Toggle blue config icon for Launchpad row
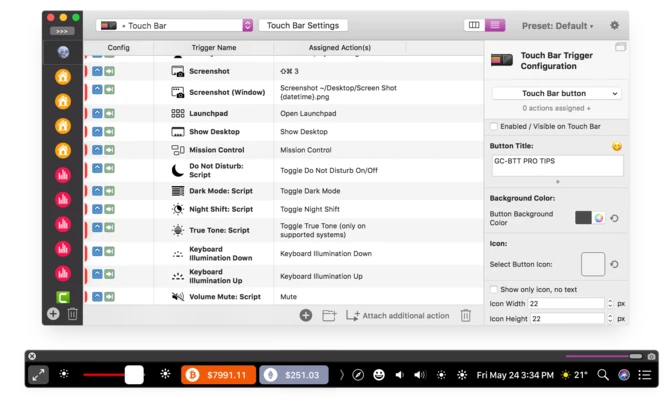The height and width of the screenshot is (400, 672). click(97, 113)
